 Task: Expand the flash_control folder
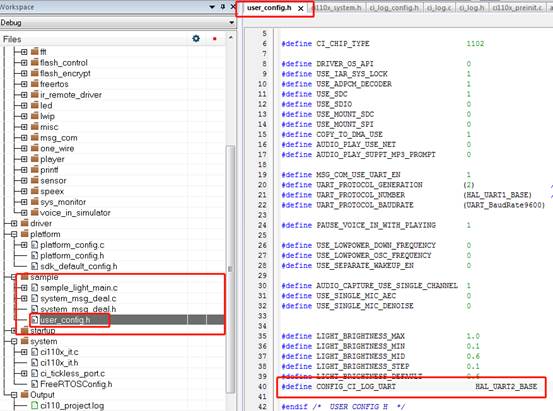[x=24, y=63]
